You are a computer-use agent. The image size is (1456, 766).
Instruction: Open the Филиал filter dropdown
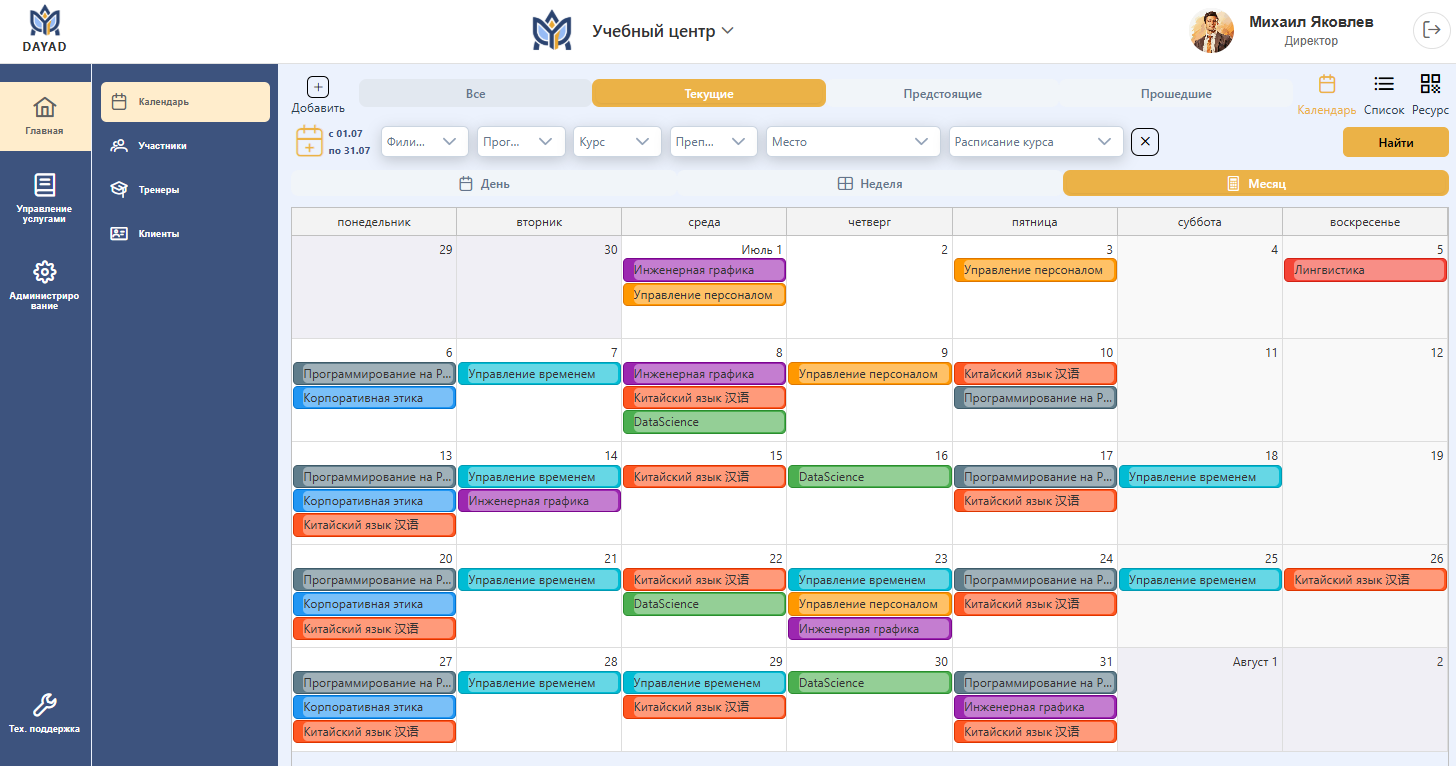(x=425, y=142)
